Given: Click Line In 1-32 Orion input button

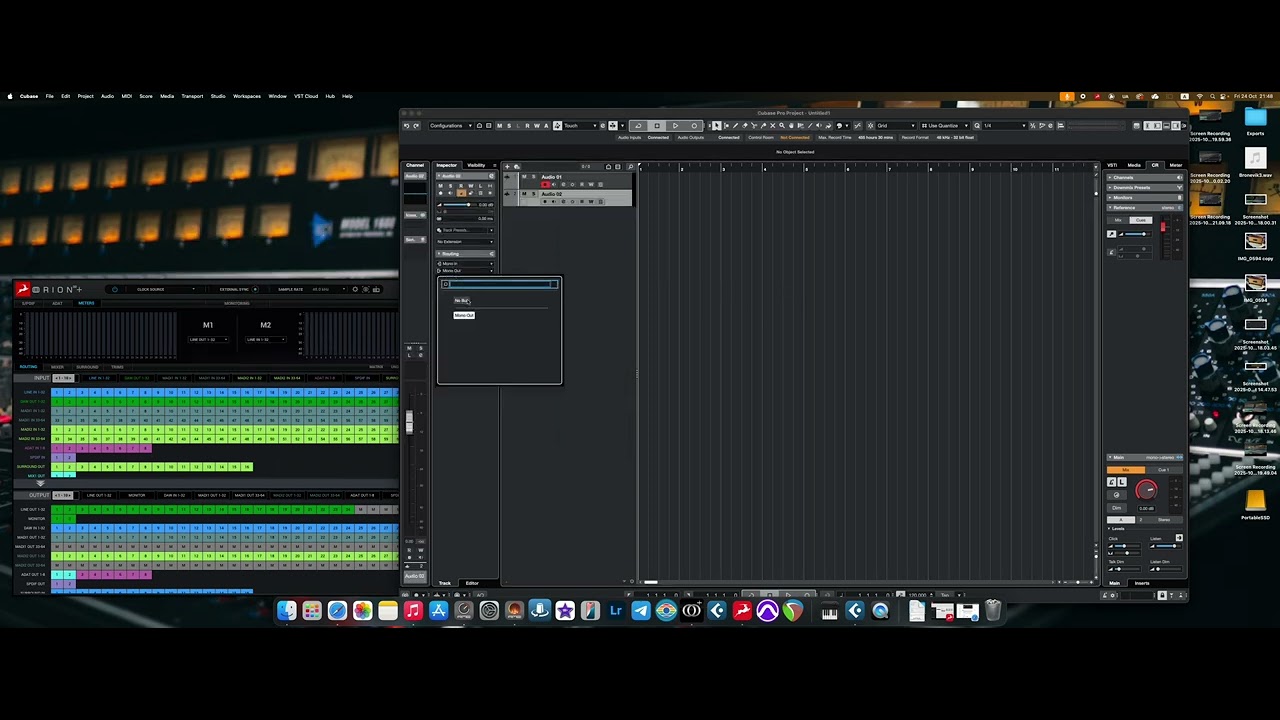Looking at the screenshot, I should [x=99, y=378].
